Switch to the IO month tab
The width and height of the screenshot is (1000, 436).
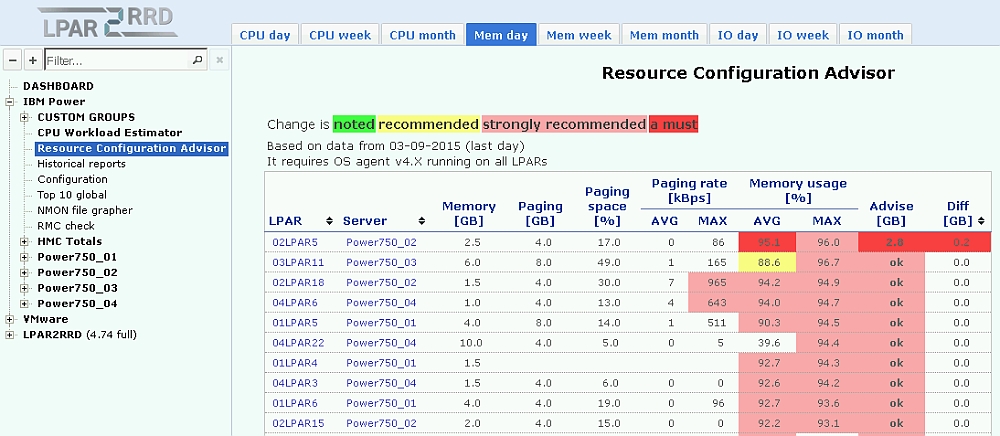click(875, 34)
